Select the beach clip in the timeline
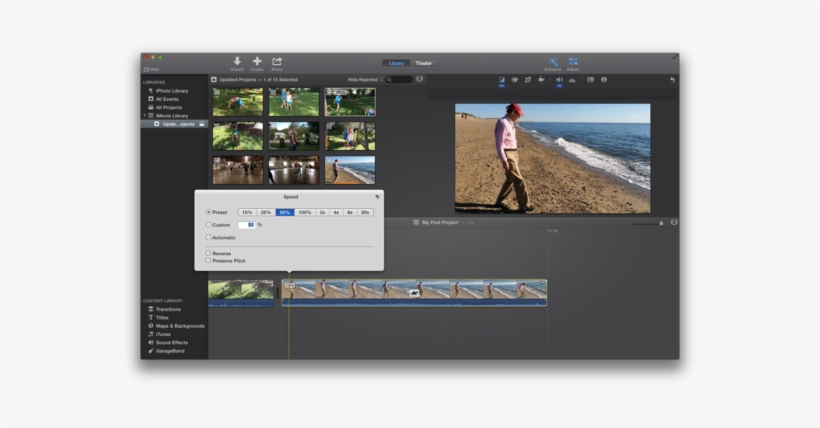Screen dimensions: 820x428 pyautogui.click(x=414, y=293)
